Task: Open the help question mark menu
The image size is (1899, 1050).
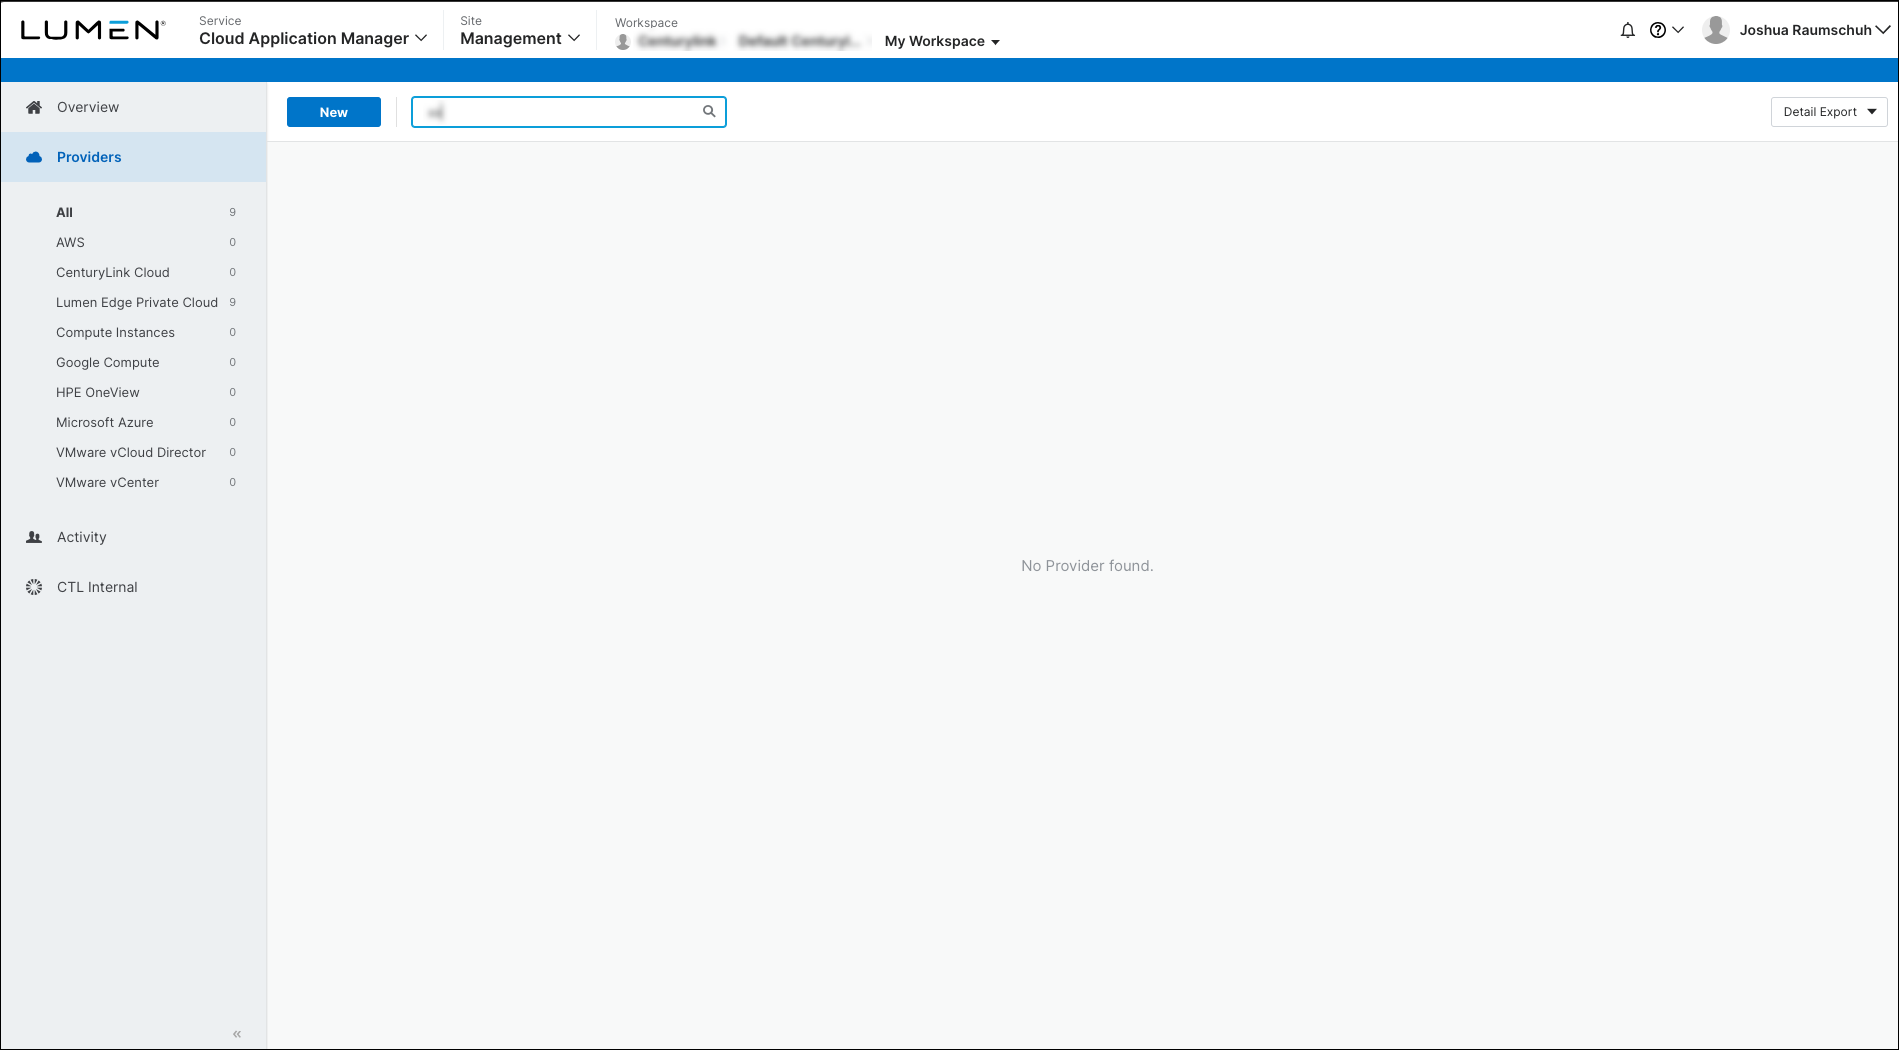Action: 1666,30
